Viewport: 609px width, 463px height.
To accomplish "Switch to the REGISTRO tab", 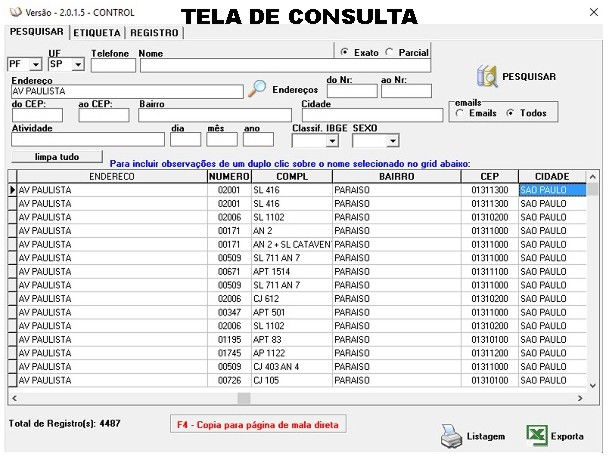I will [x=154, y=33].
